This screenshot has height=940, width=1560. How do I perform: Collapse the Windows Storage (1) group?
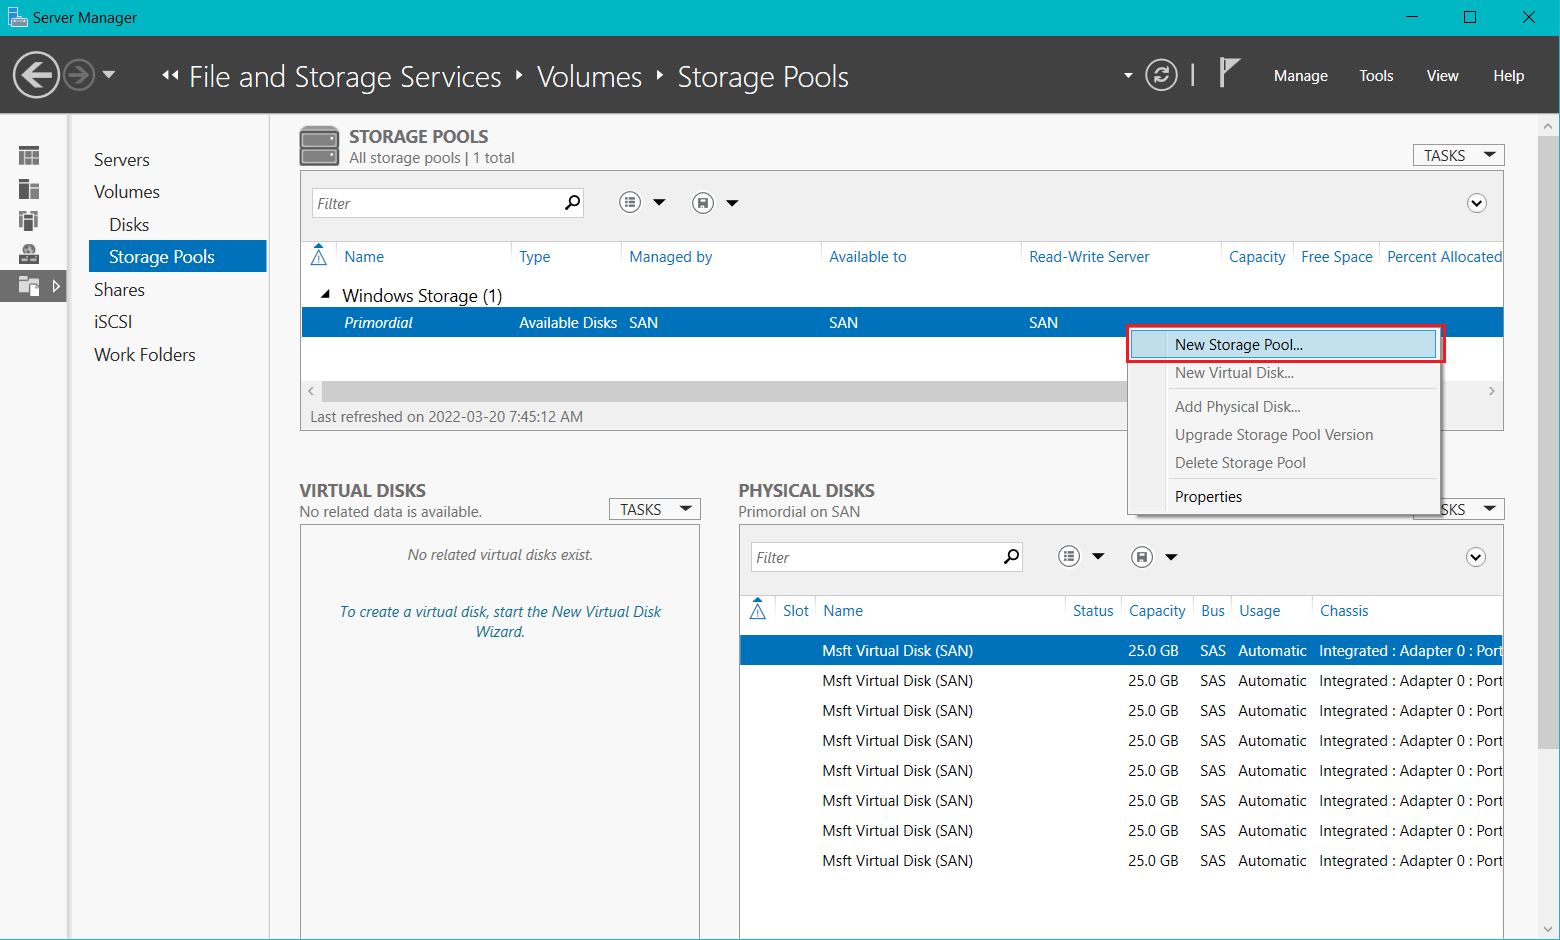pos(325,295)
